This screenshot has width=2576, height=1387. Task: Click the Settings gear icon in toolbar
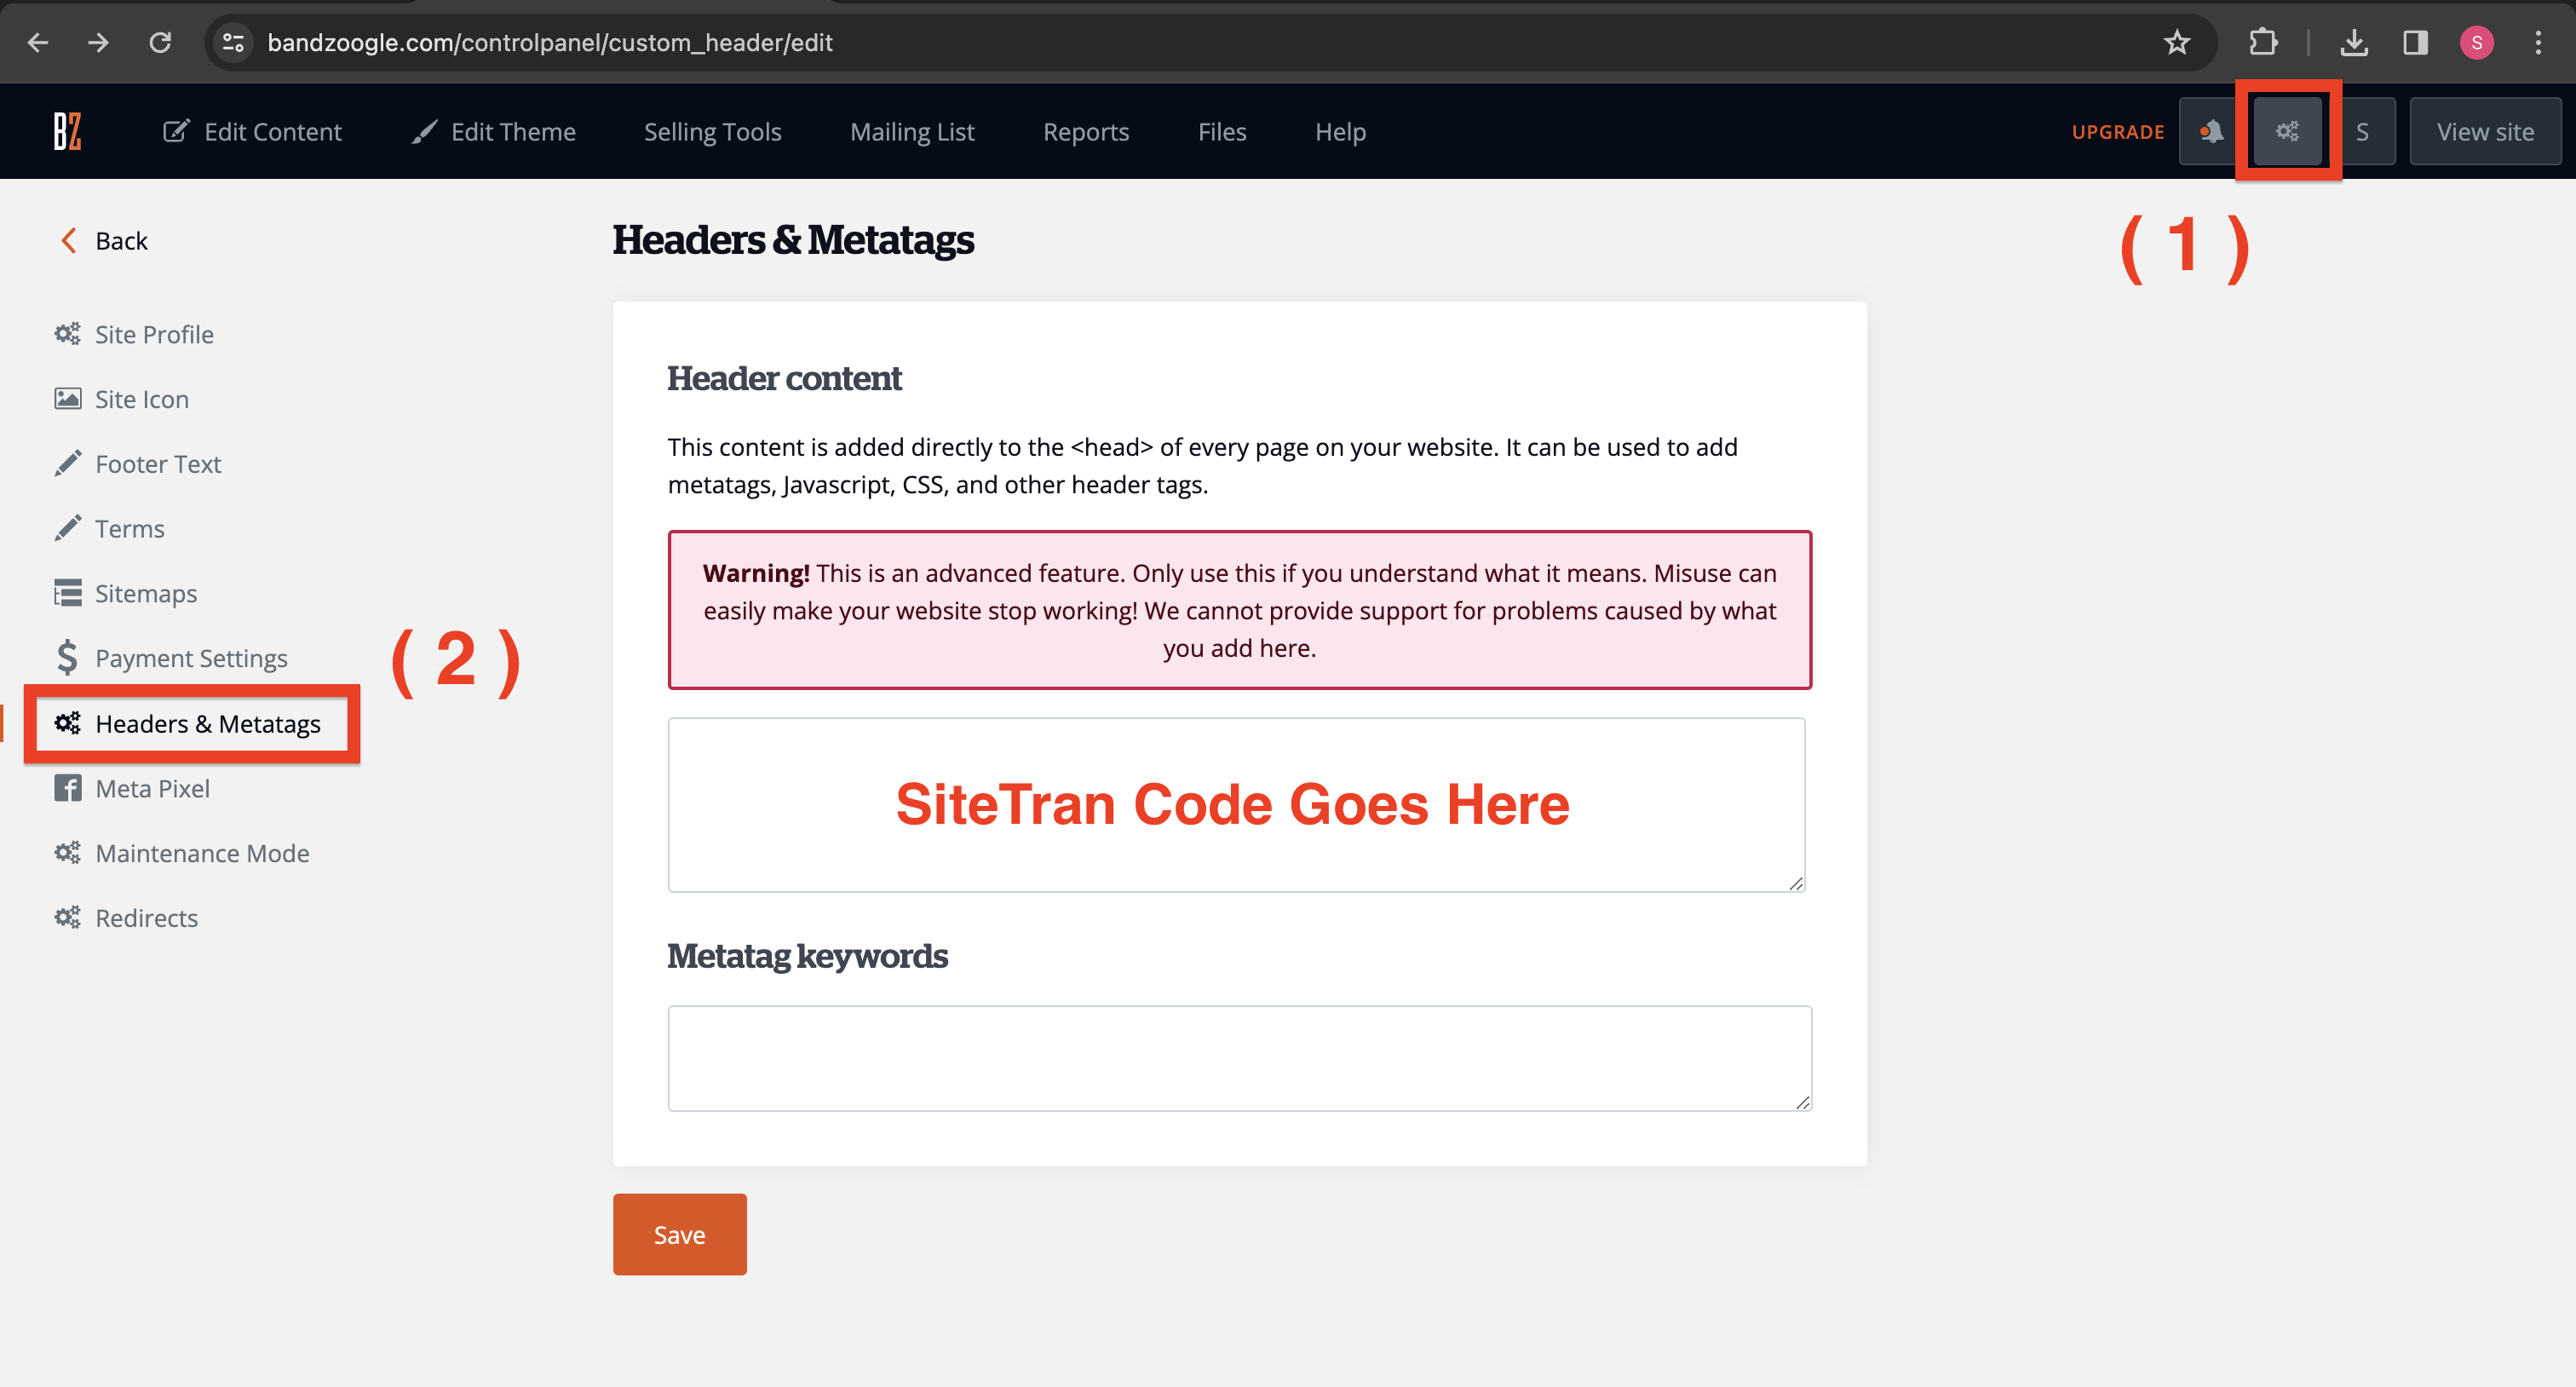pos(2287,131)
